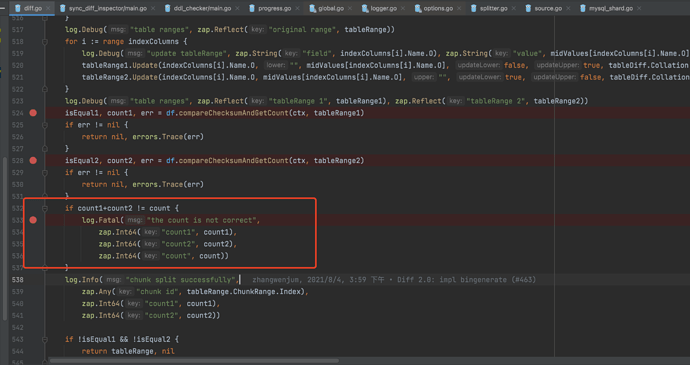
Task: Click the git blame annotation by zhangwenjun
Action: (394, 280)
